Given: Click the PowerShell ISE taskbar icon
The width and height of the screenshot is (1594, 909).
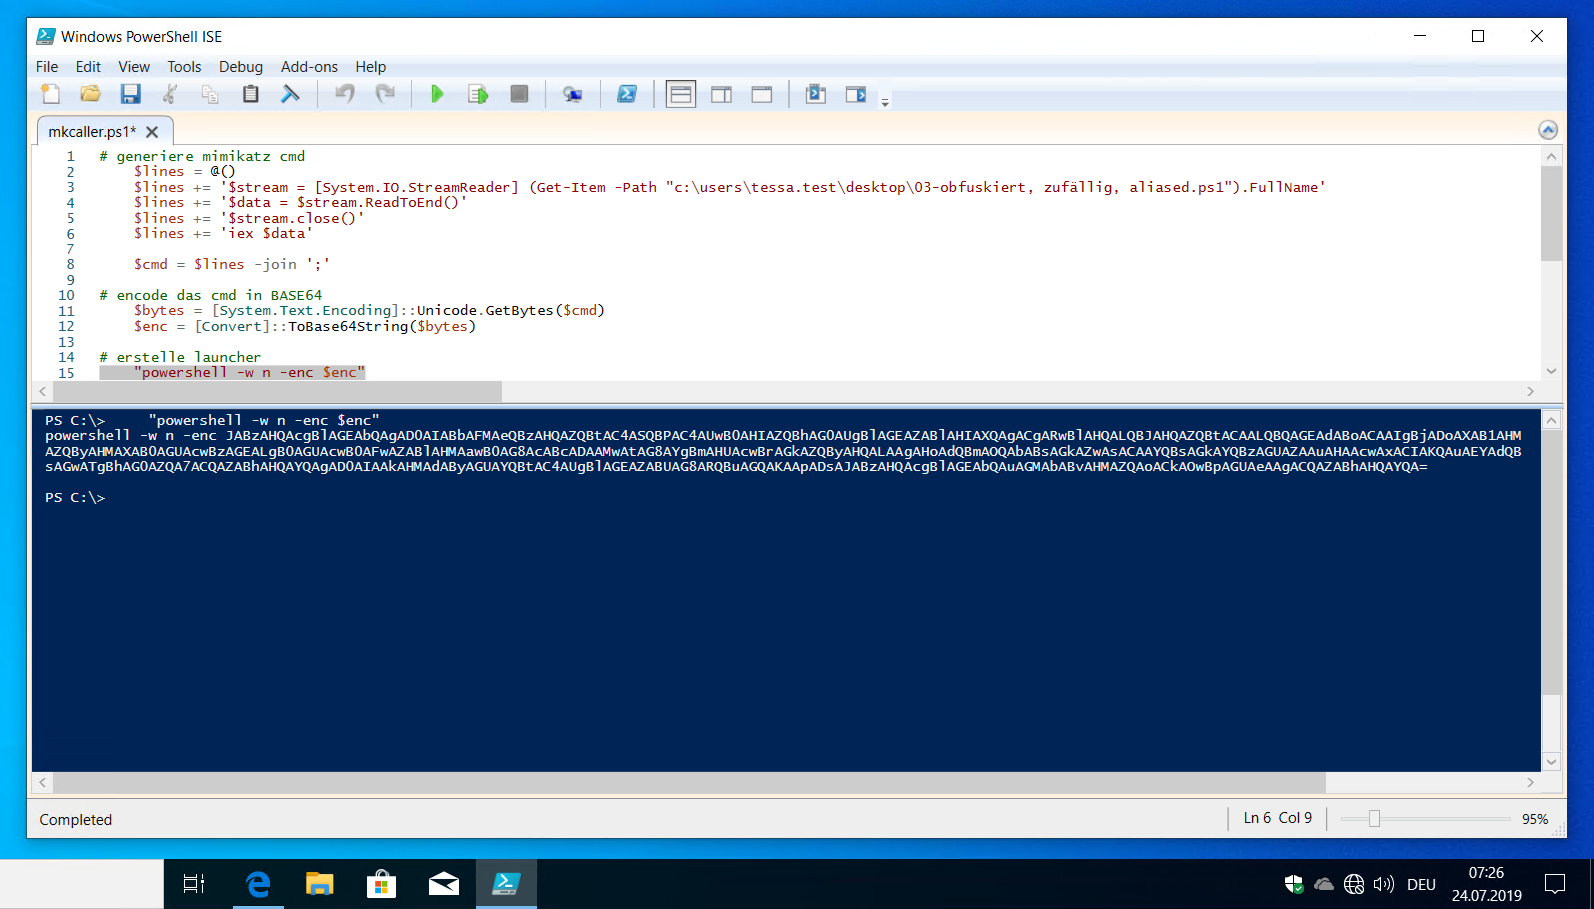Looking at the screenshot, I should coord(506,884).
